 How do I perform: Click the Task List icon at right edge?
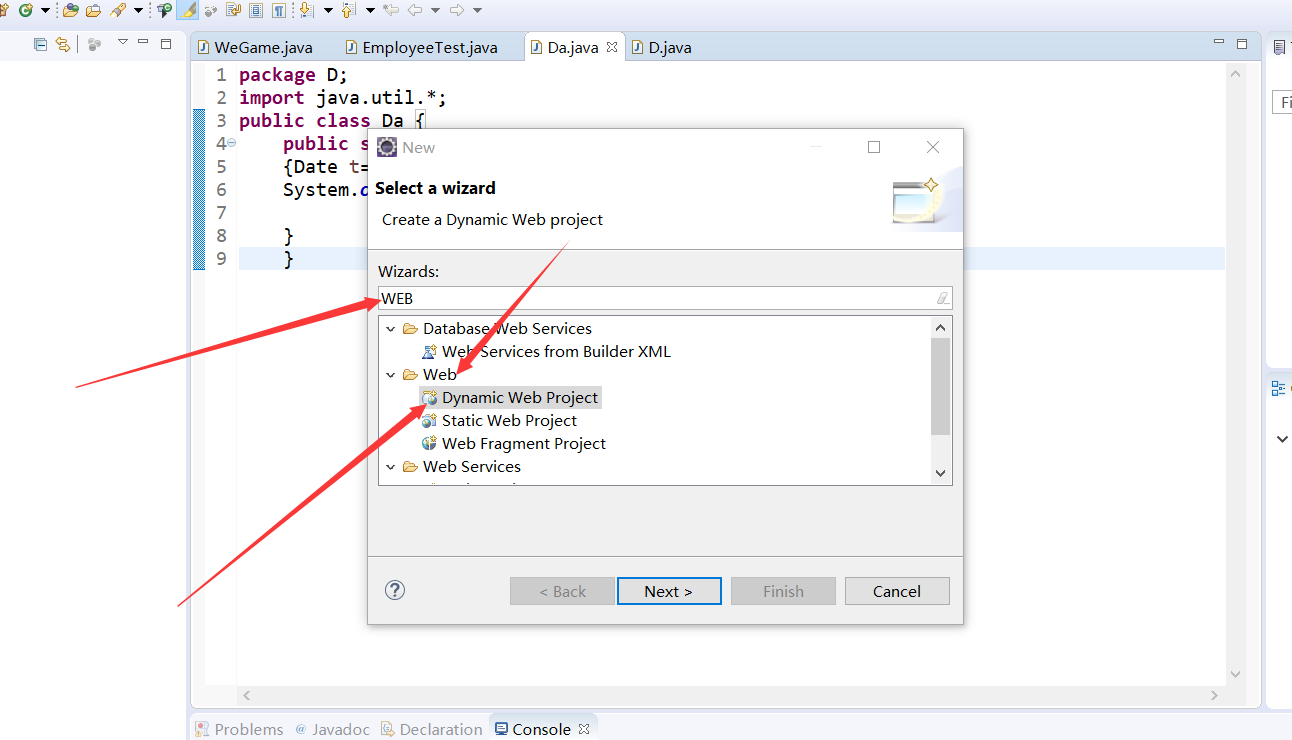(1279, 47)
